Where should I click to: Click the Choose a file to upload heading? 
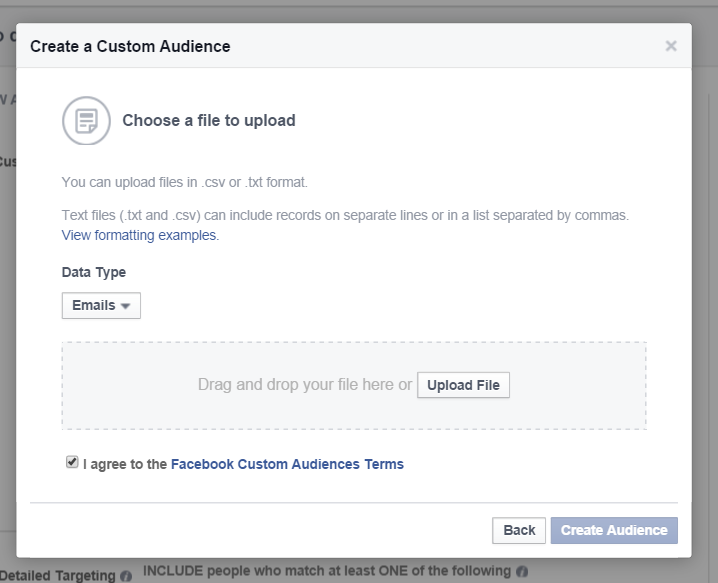(x=209, y=120)
